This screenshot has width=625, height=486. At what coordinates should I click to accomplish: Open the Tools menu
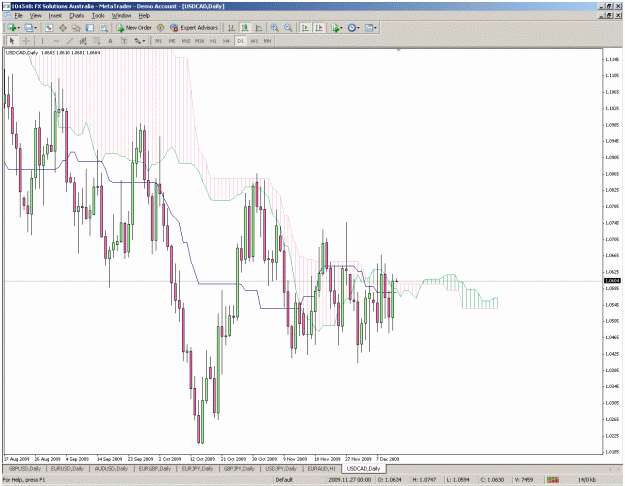pos(98,16)
